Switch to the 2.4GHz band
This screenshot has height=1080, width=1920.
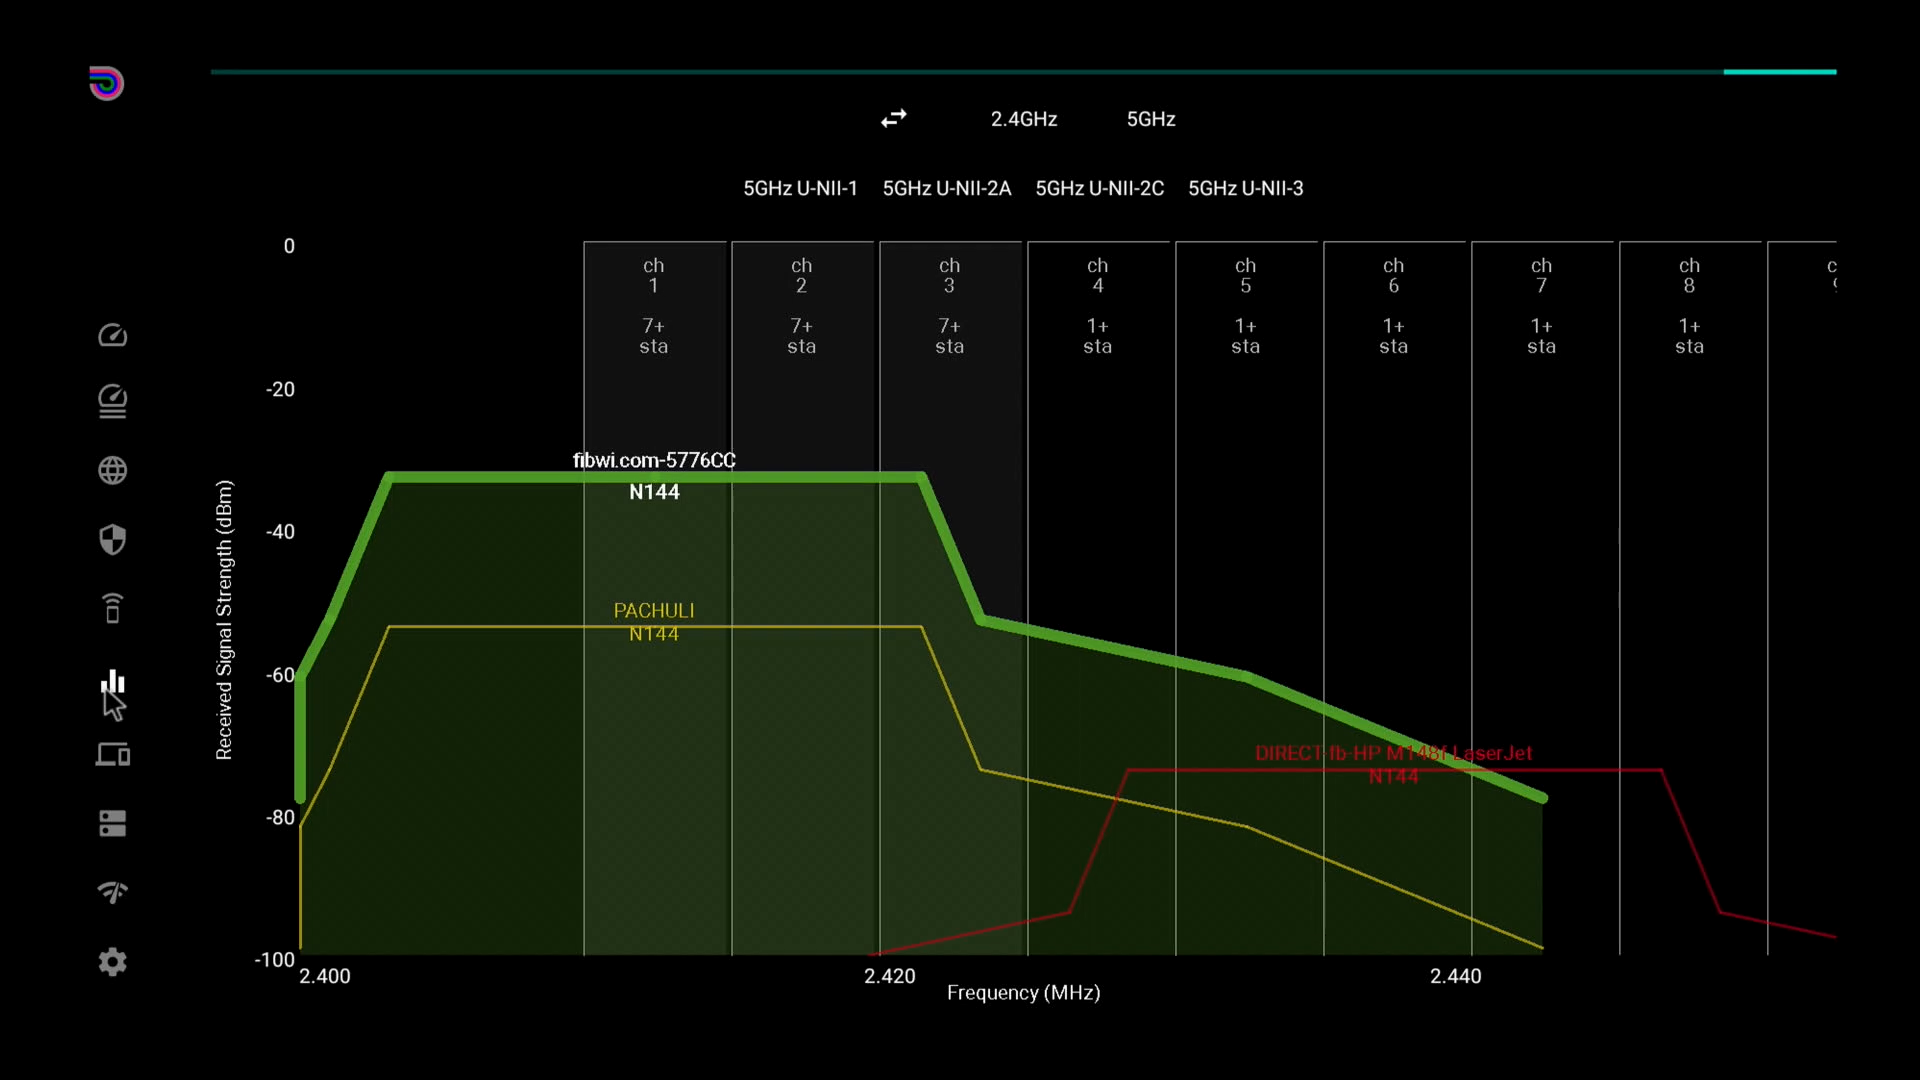[1023, 119]
